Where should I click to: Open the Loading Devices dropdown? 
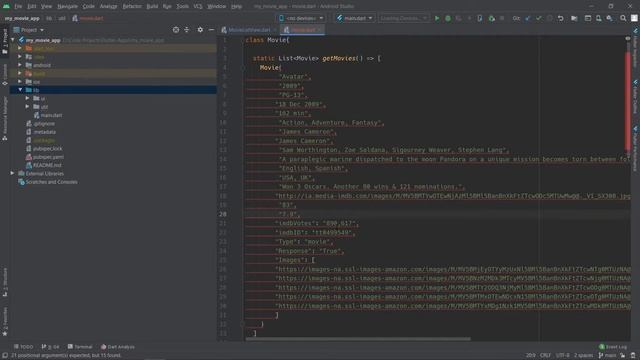tap(403, 18)
